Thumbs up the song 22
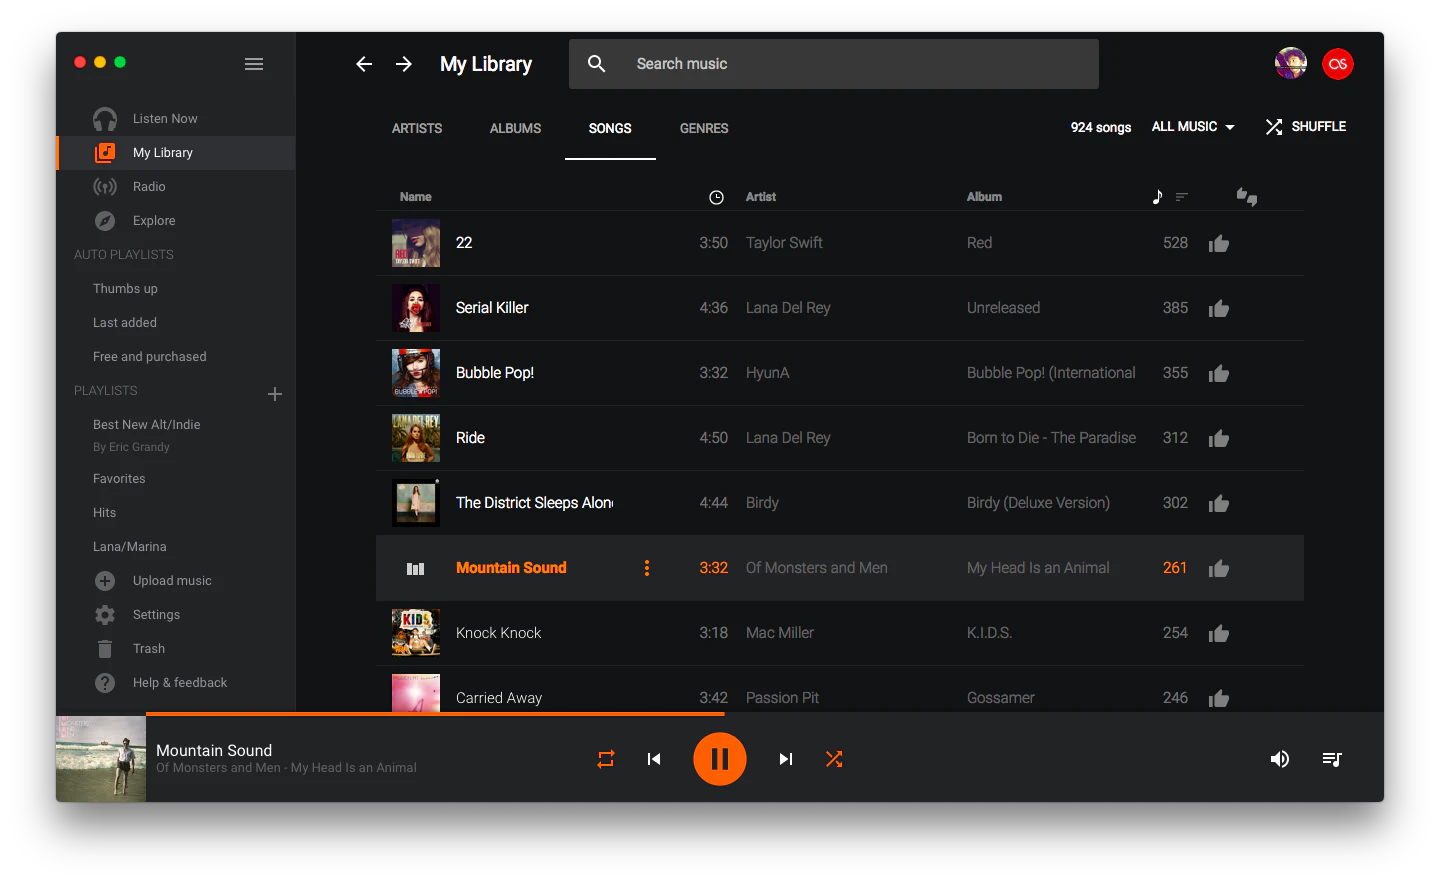The image size is (1440, 882). point(1219,243)
